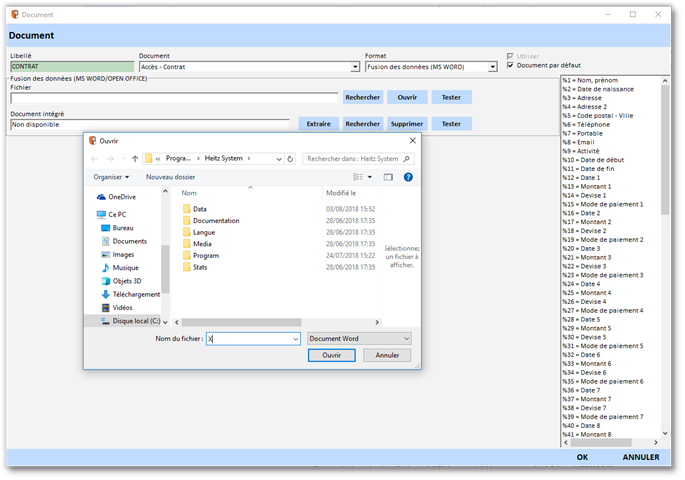Open the help icon in Ouvrir dialog
685x480 pixels.
tap(408, 177)
